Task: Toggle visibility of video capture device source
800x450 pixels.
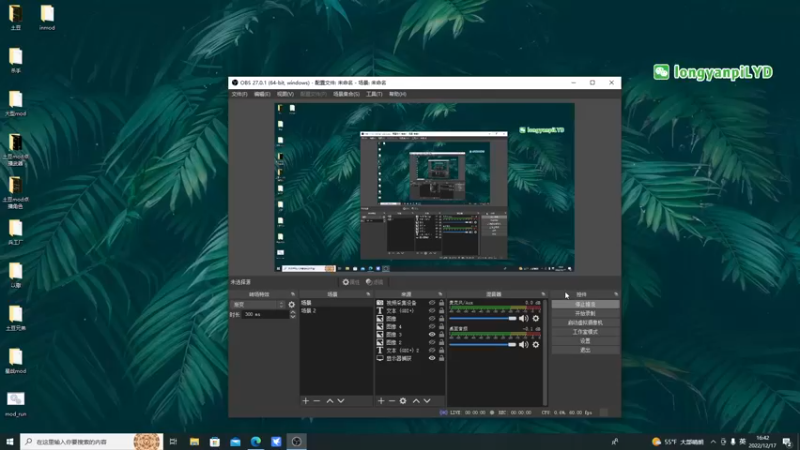Action: (432, 303)
